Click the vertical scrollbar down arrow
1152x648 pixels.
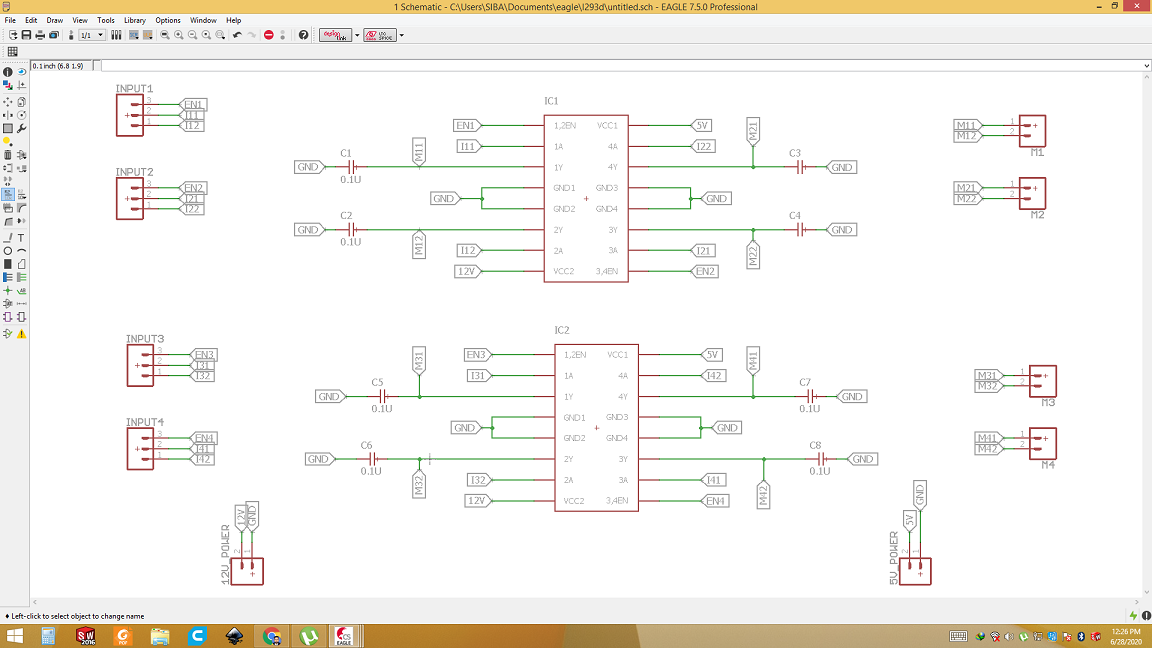[x=1146, y=593]
